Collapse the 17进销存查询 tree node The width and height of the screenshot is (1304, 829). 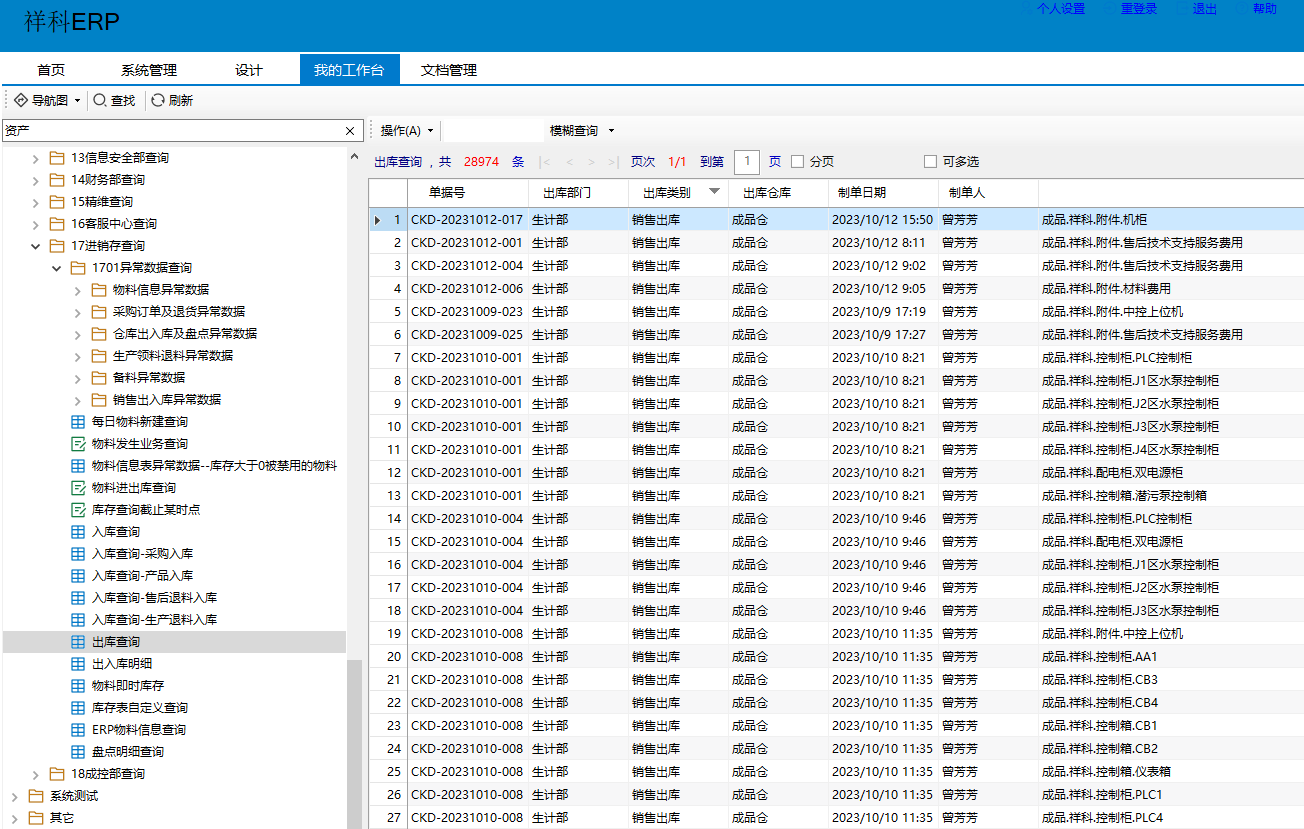click(36, 246)
